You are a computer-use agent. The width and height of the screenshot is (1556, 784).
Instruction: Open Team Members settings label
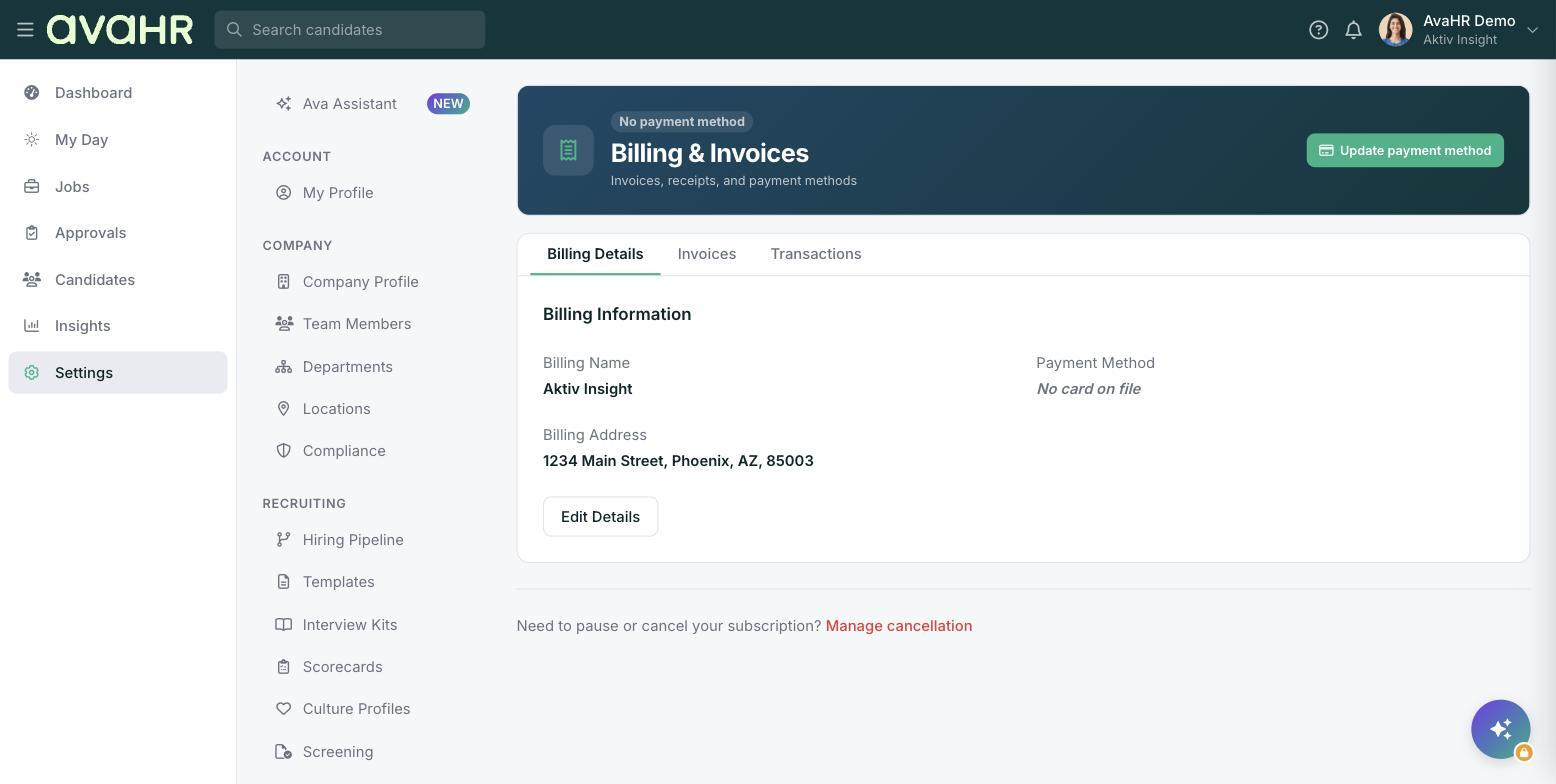click(x=357, y=324)
